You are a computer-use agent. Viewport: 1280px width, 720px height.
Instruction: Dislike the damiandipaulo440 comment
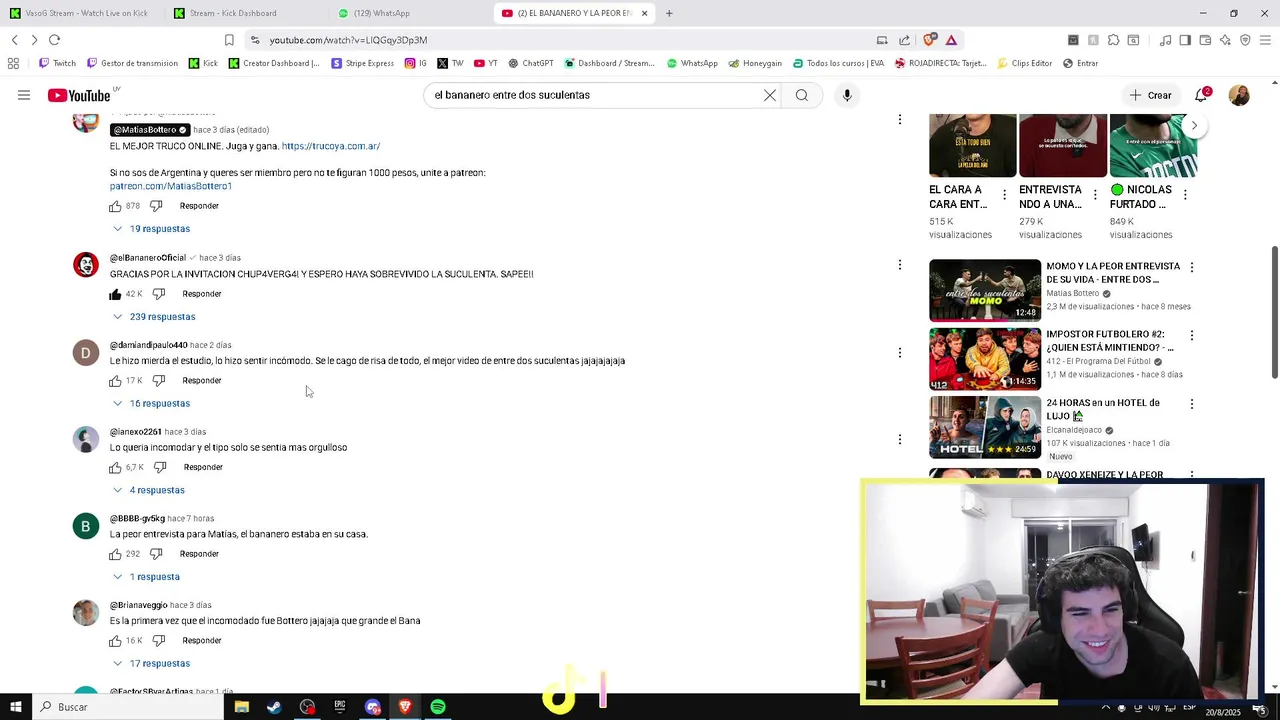click(x=158, y=381)
